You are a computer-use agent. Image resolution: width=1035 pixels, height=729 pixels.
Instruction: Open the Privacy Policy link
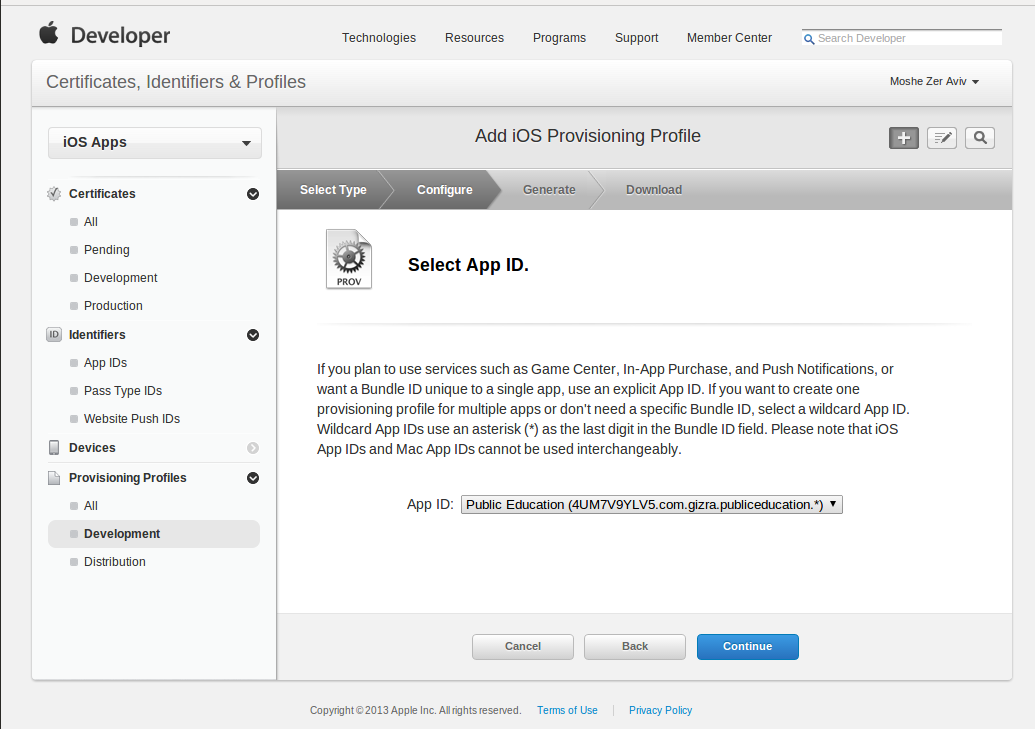(661, 711)
